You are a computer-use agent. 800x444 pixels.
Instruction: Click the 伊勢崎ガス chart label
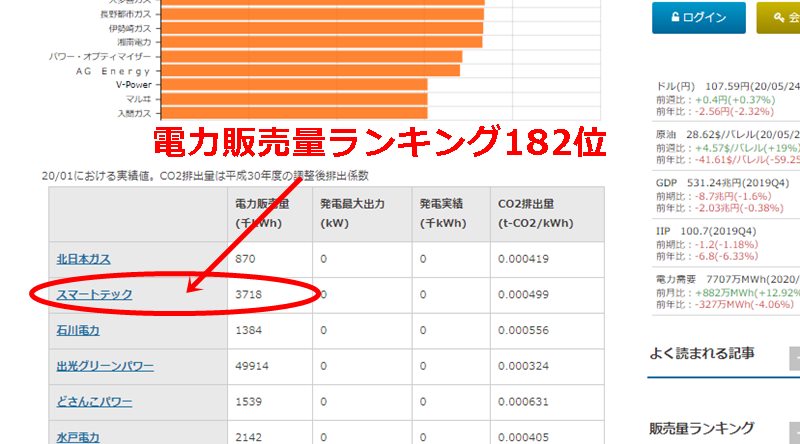coord(130,29)
